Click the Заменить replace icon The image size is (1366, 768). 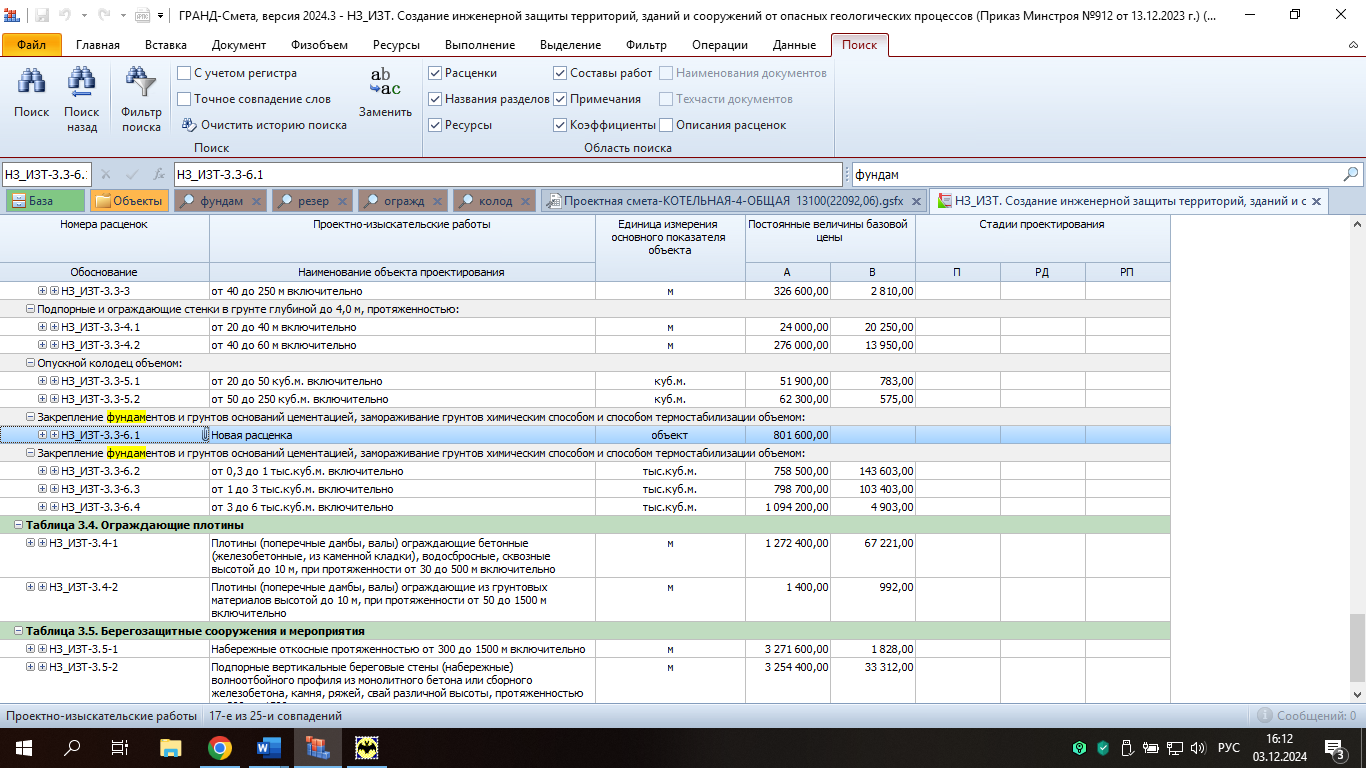385,82
